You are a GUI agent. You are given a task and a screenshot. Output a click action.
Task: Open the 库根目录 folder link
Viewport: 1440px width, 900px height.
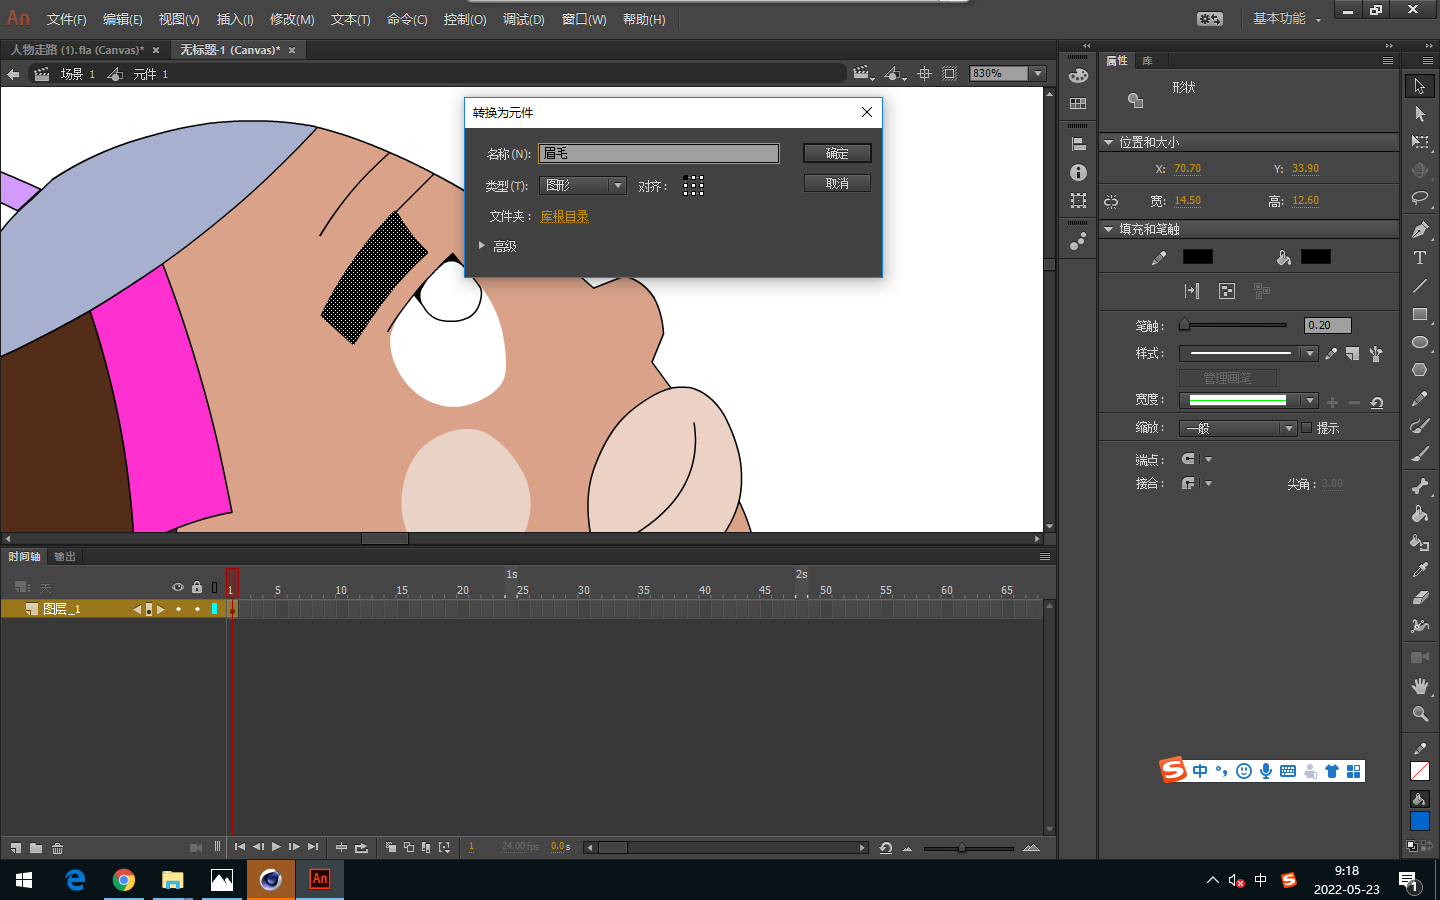pos(564,216)
